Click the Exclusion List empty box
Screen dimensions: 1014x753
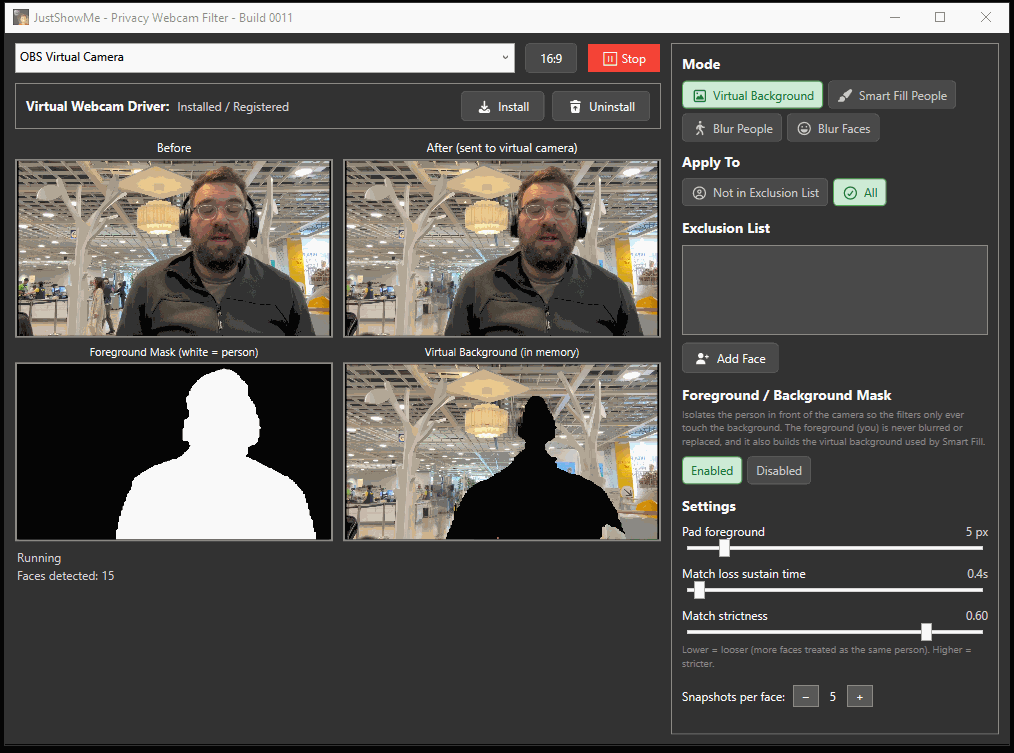click(835, 290)
